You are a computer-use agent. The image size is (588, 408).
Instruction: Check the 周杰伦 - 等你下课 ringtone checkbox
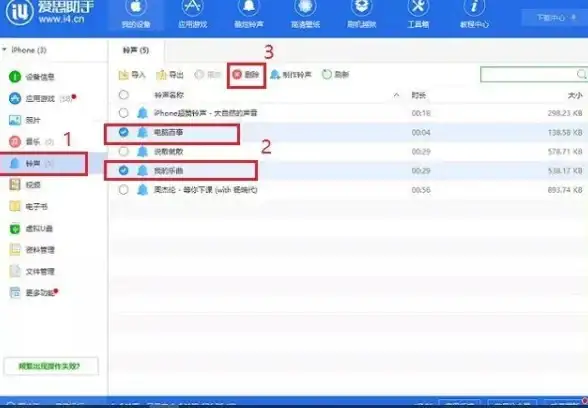coord(123,190)
